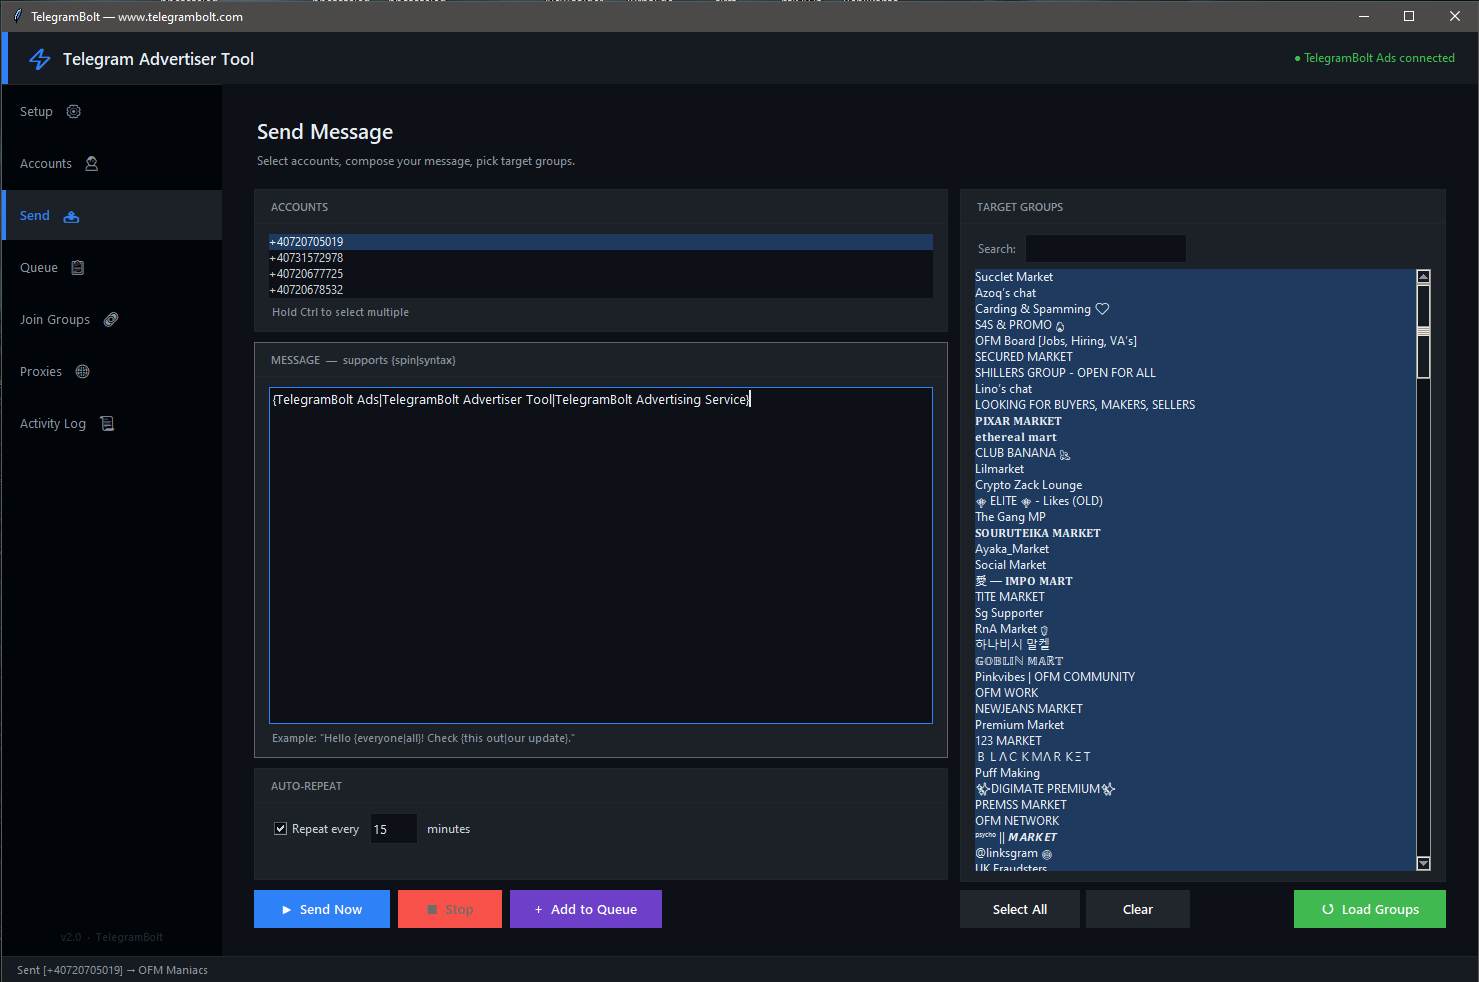Click the target groups Search box
The image size is (1479, 982).
click(x=1106, y=248)
